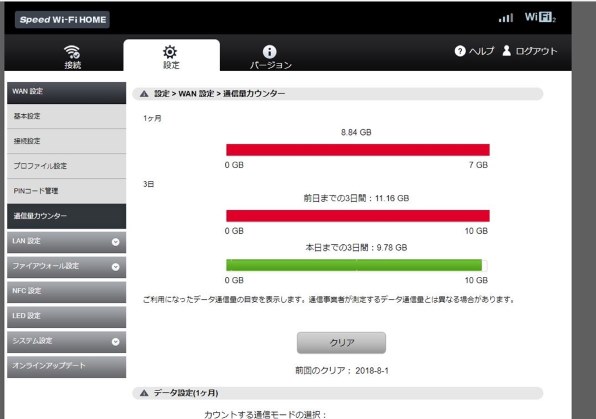Open the NFC 設定 section
The width and height of the screenshot is (596, 419).
click(67, 292)
